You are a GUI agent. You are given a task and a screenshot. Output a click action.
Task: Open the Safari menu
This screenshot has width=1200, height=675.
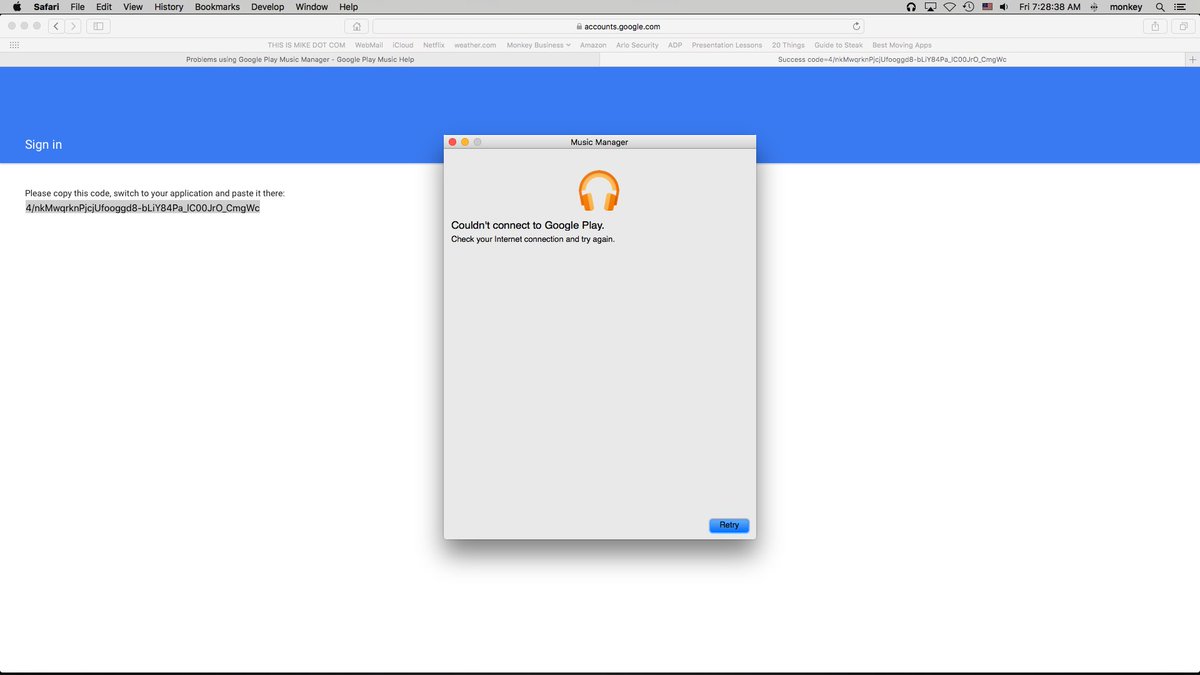tap(46, 7)
